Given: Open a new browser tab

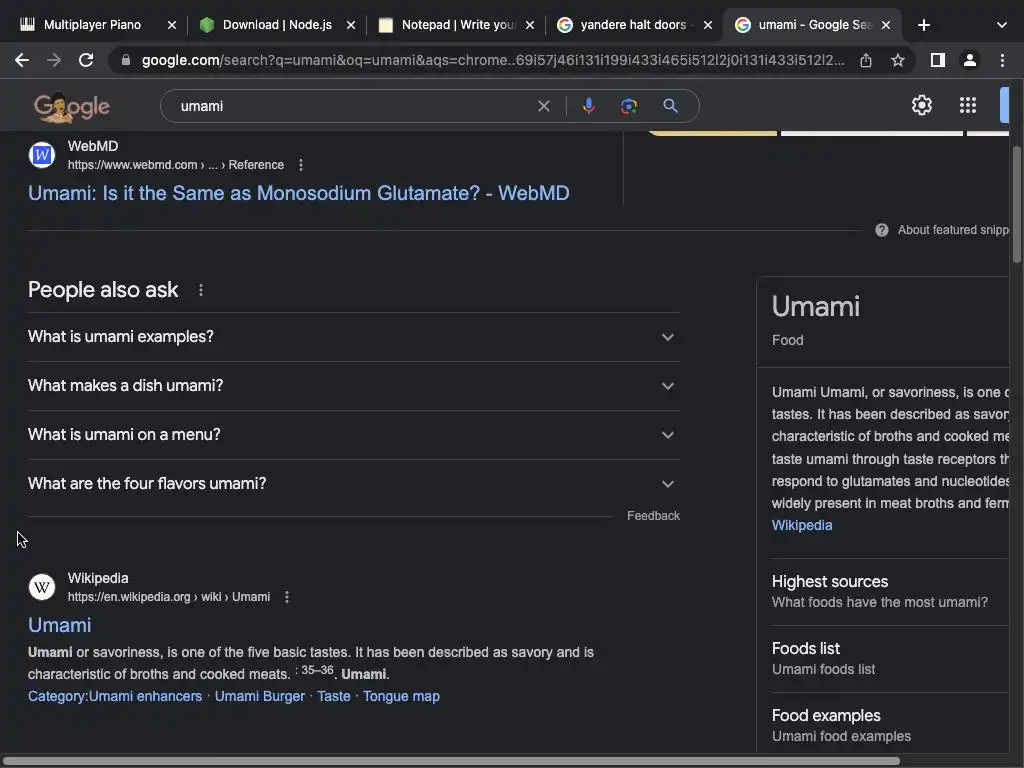Looking at the screenshot, I should tap(923, 25).
